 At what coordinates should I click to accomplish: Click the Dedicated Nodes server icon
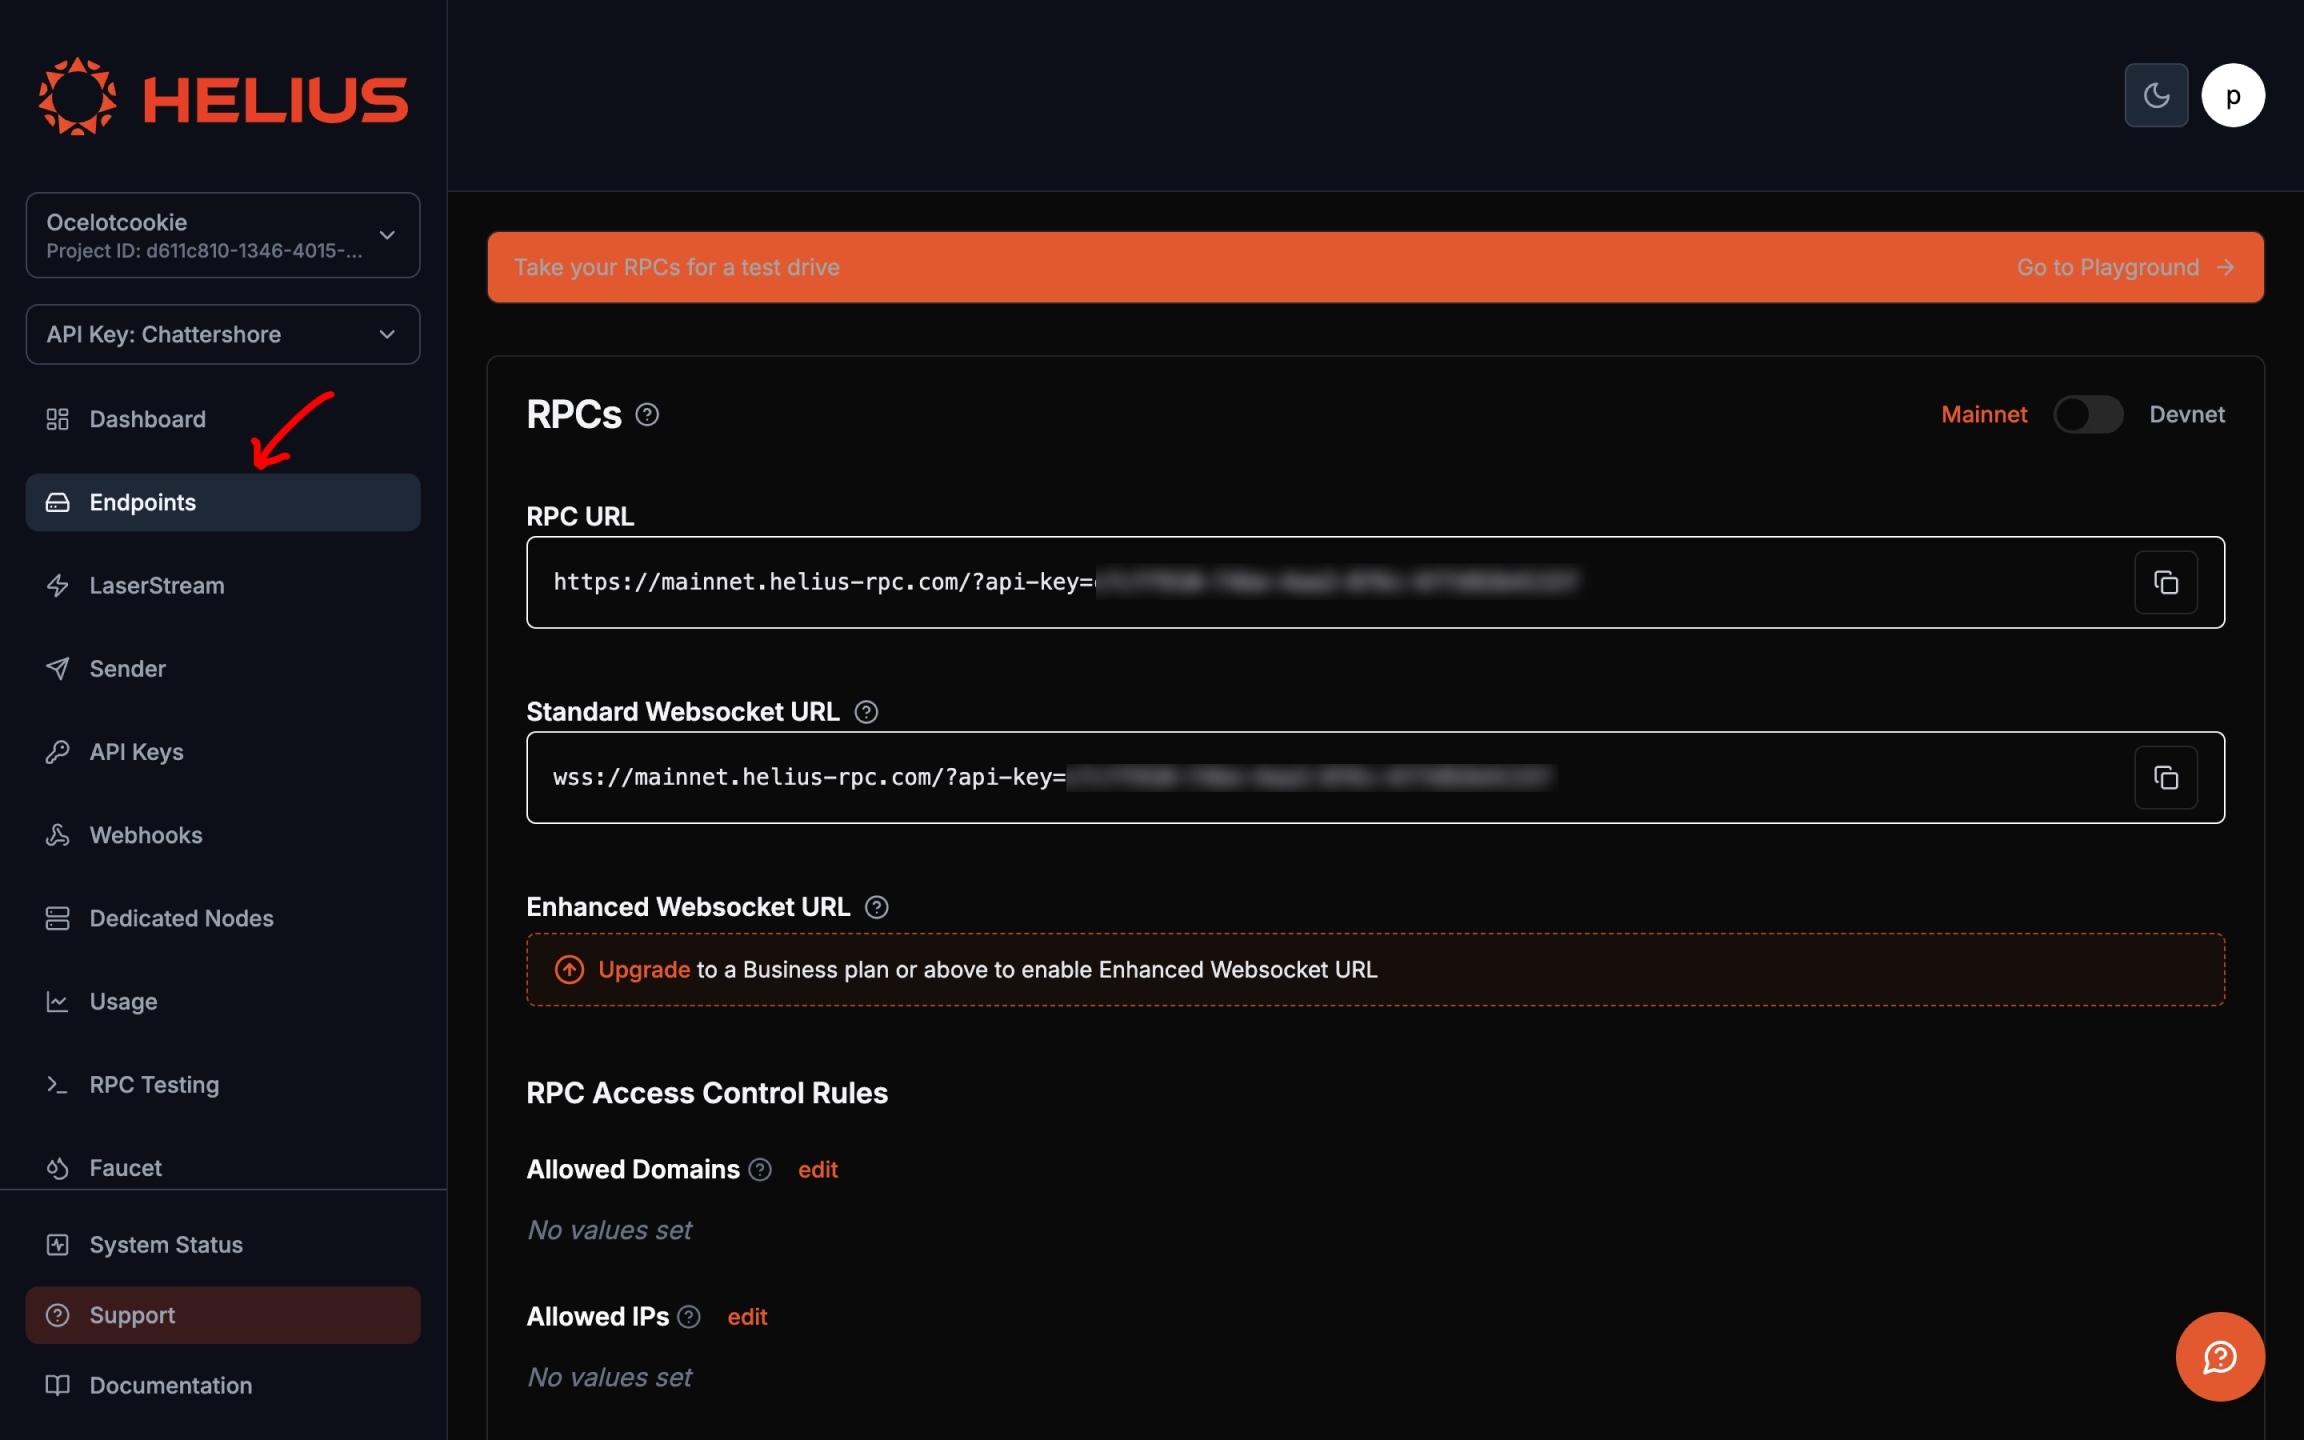(x=57, y=918)
